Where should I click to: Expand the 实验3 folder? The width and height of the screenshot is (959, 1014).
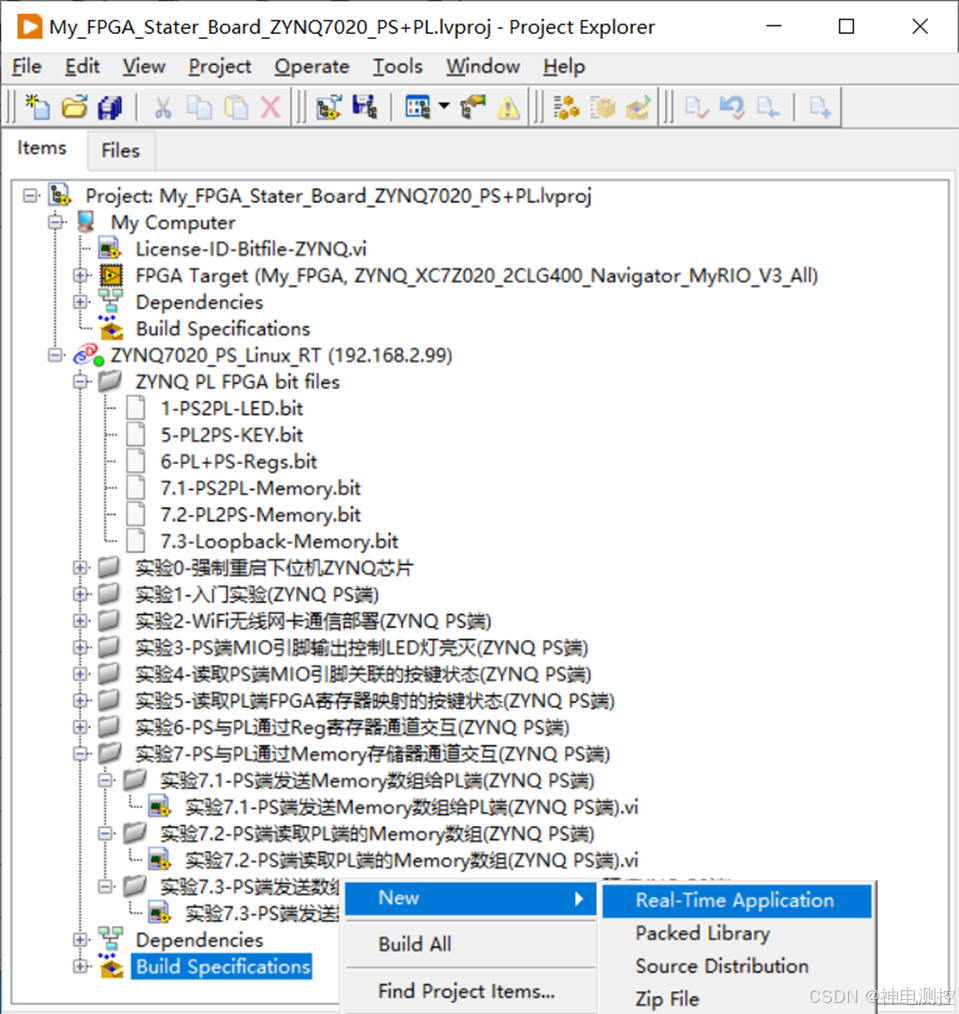point(80,647)
